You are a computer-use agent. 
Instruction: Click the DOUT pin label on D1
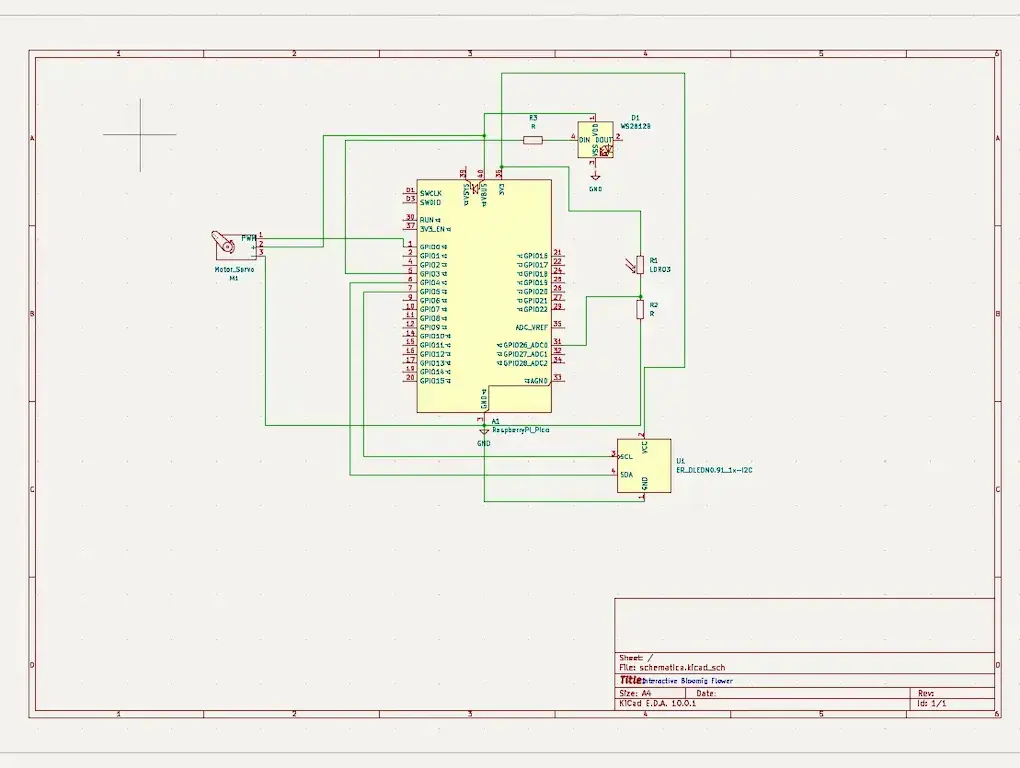[604, 140]
